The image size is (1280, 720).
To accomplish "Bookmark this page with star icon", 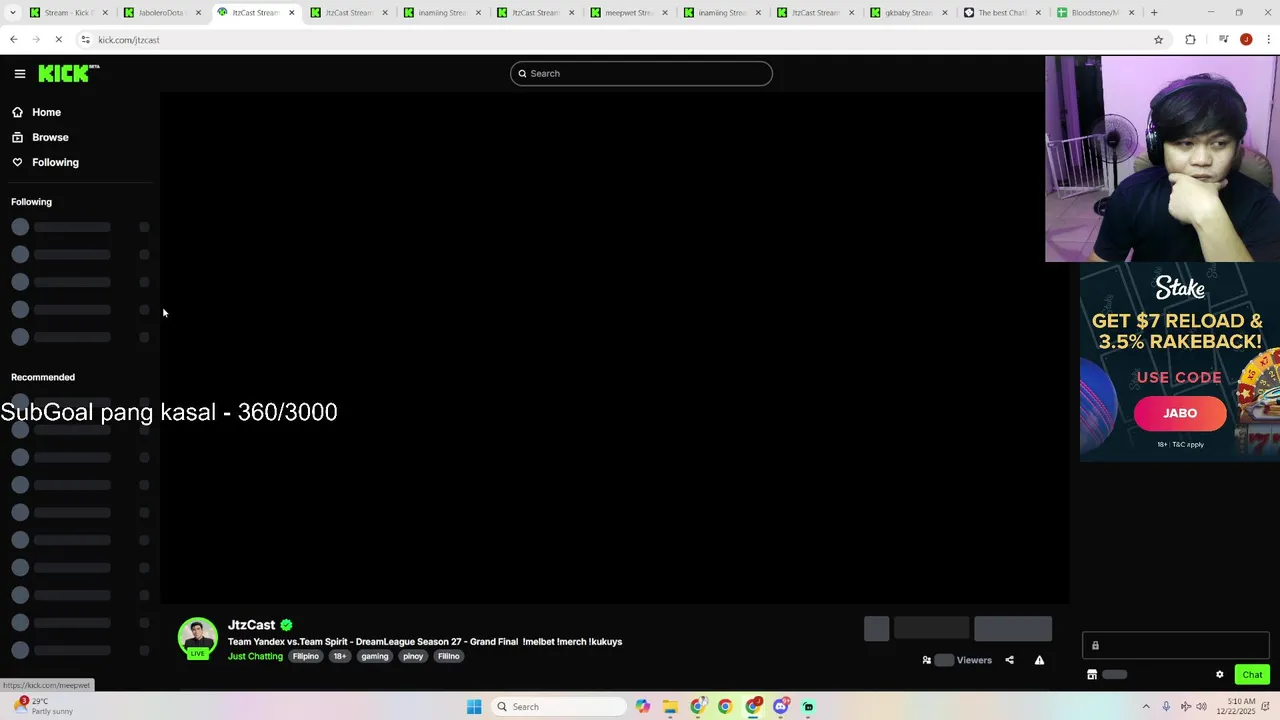I will [x=1159, y=40].
